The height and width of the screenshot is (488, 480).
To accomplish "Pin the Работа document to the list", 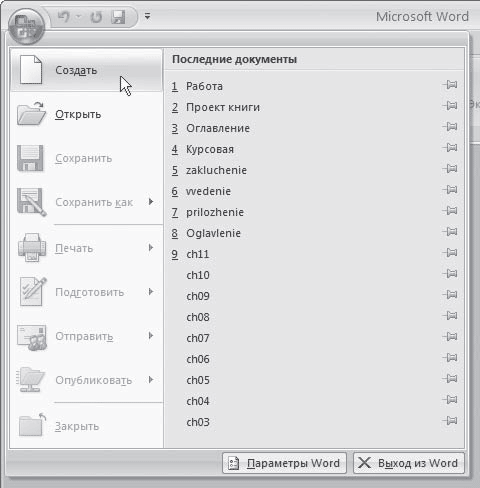I will click(450, 85).
